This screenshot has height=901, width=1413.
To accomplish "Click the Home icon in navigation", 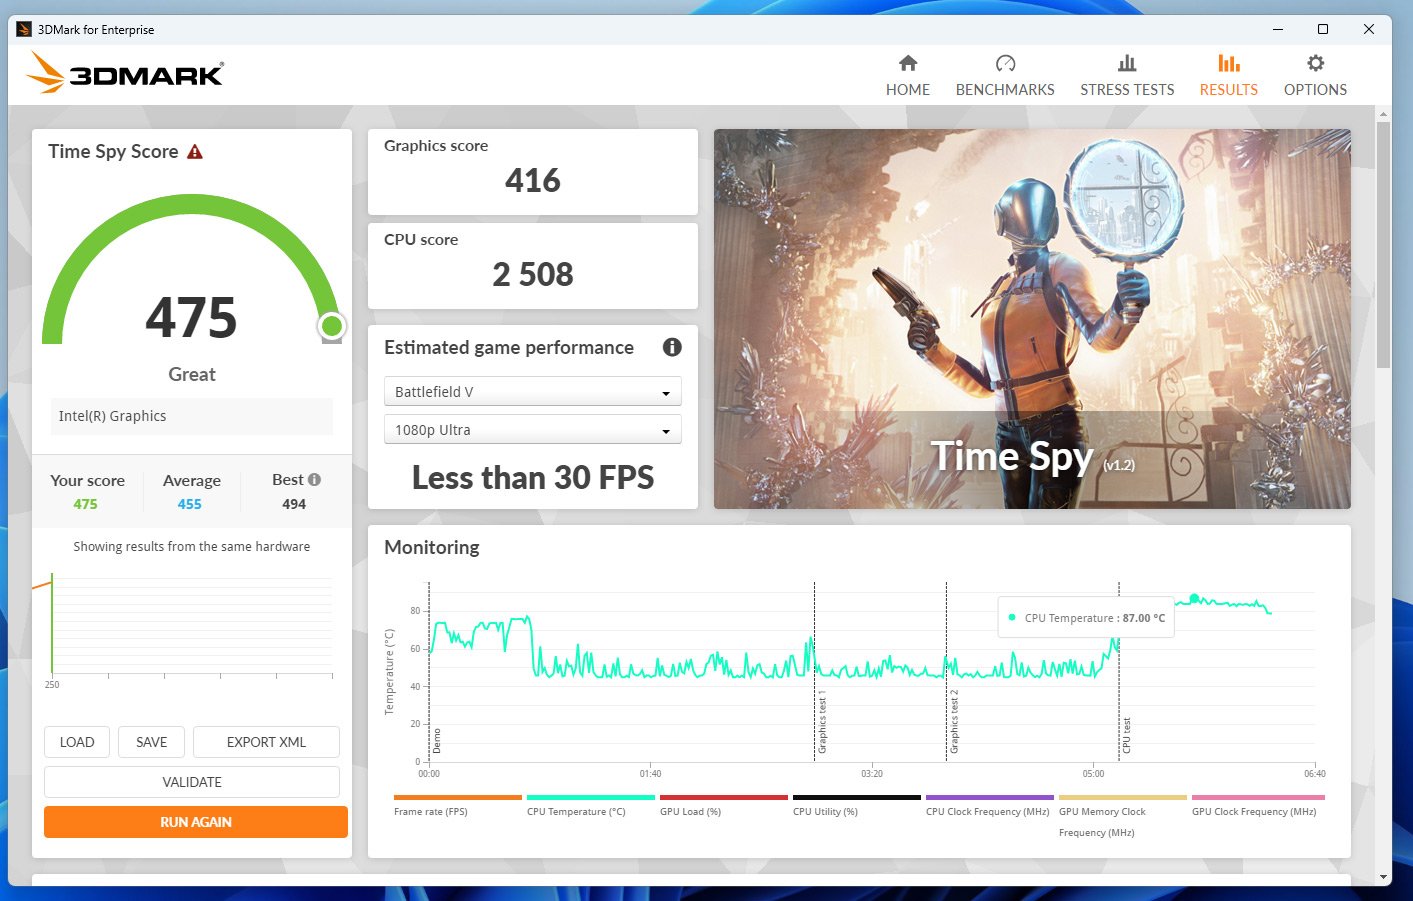I will 907,64.
